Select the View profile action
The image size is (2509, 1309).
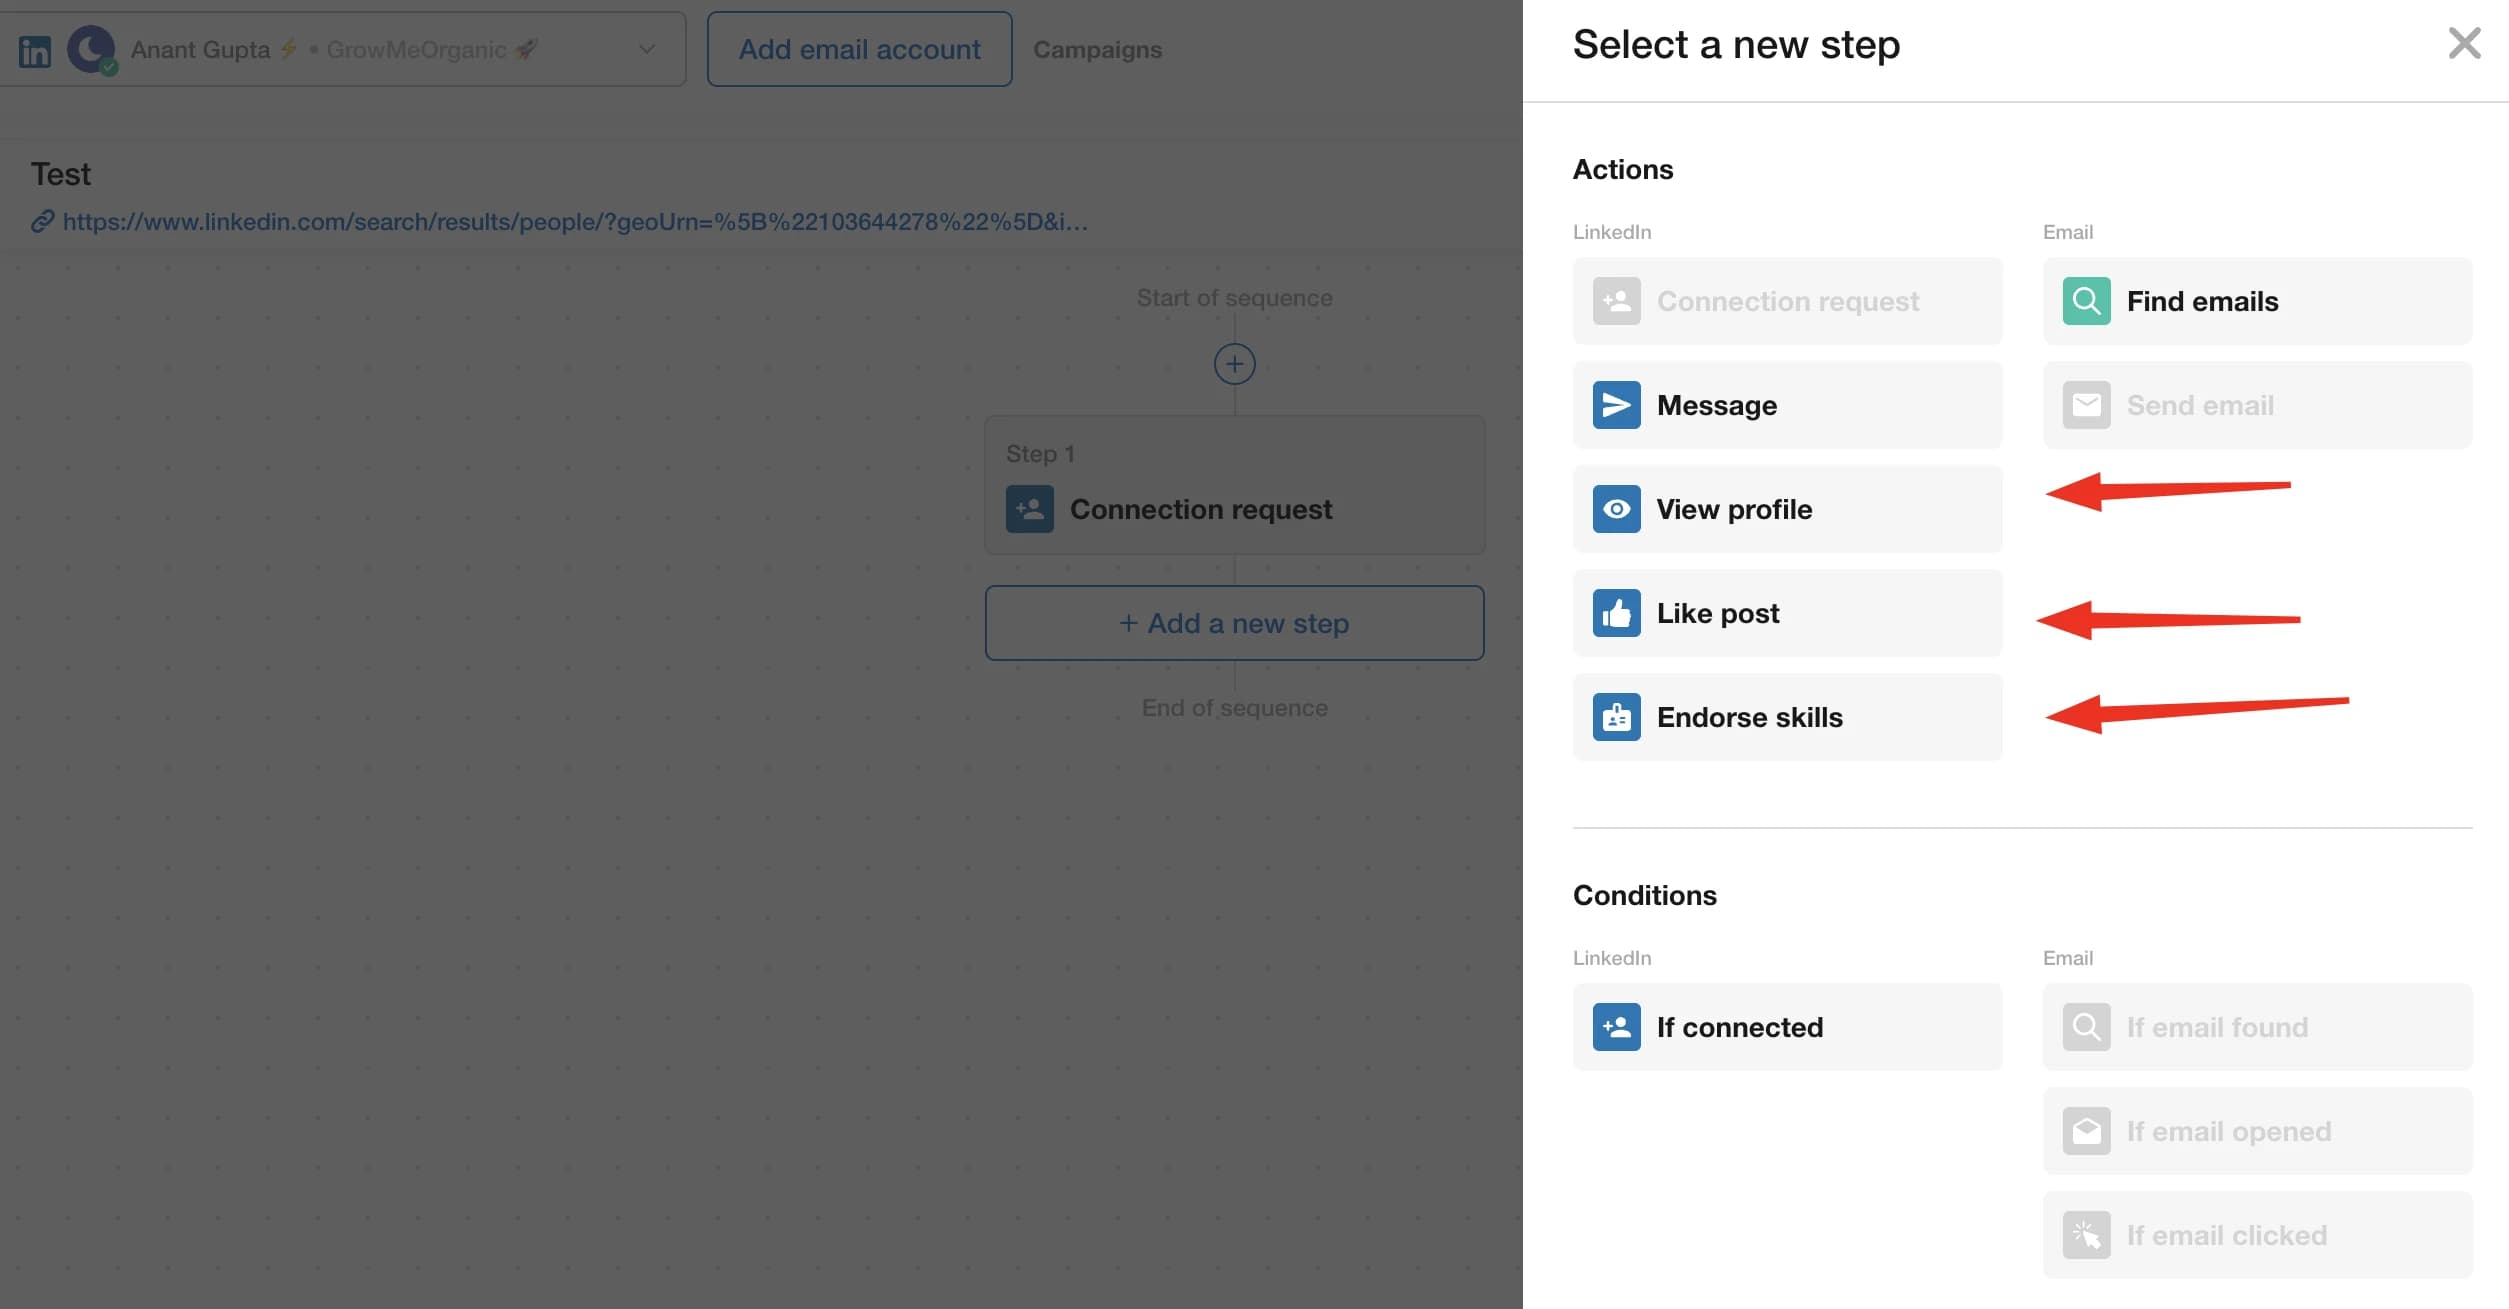click(x=1786, y=509)
